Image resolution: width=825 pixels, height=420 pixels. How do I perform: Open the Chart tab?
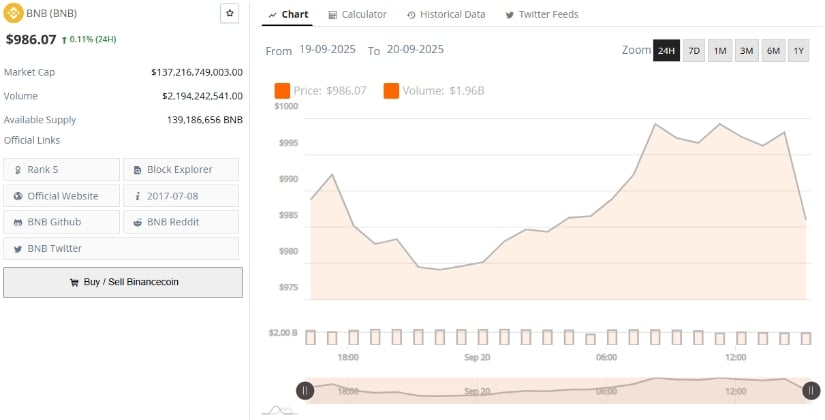point(287,15)
